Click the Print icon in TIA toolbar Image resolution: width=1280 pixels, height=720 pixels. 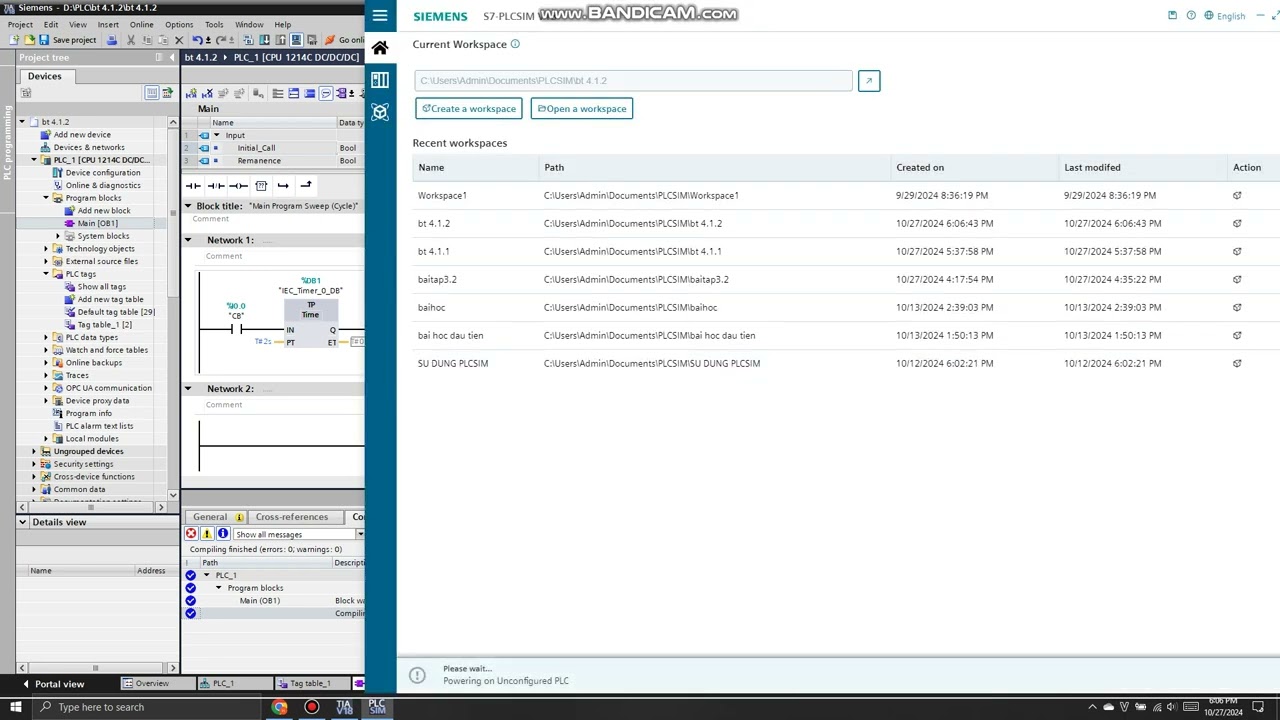pyautogui.click(x=111, y=40)
